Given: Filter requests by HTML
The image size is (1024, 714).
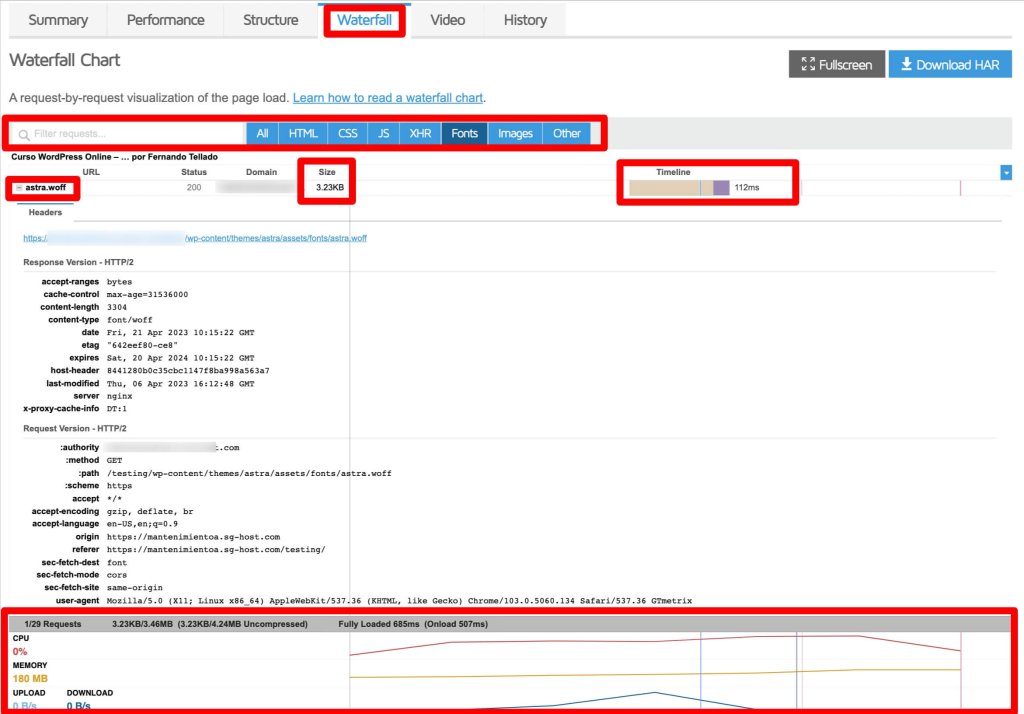Looking at the screenshot, I should (303, 134).
